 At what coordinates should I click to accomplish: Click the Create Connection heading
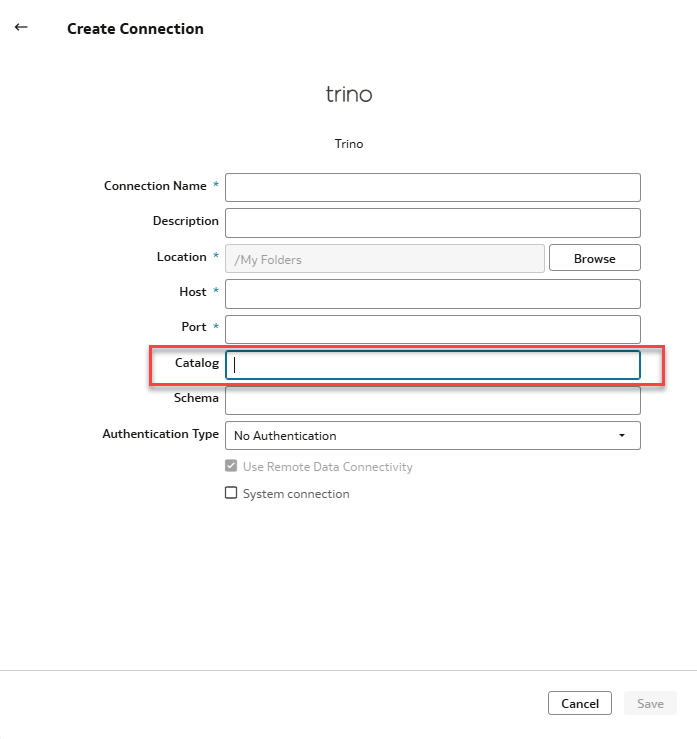135,29
